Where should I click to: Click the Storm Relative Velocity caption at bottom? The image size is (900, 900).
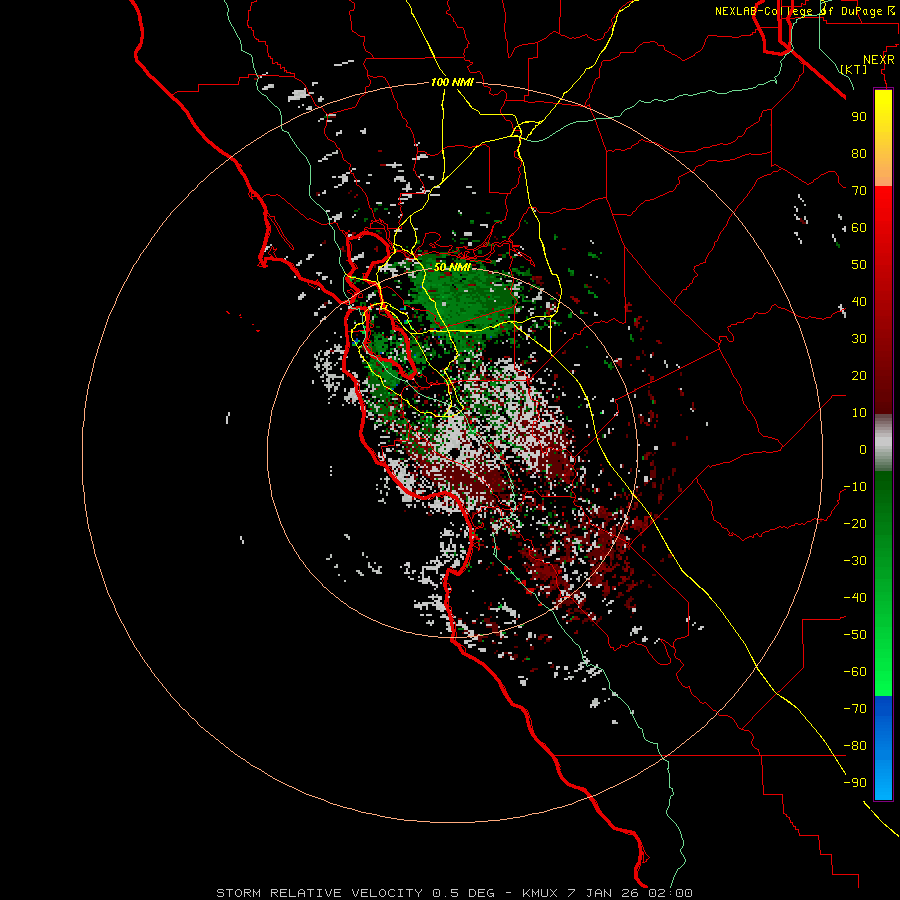pyautogui.click(x=454, y=893)
